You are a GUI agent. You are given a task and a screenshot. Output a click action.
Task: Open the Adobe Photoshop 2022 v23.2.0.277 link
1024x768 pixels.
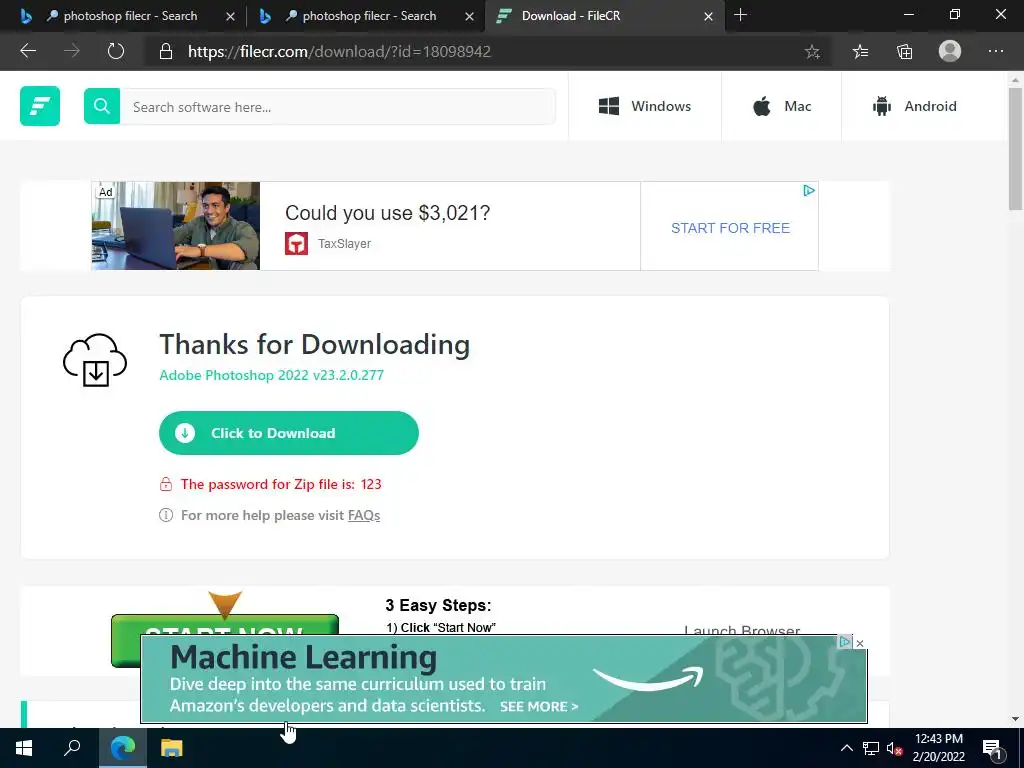pos(272,376)
